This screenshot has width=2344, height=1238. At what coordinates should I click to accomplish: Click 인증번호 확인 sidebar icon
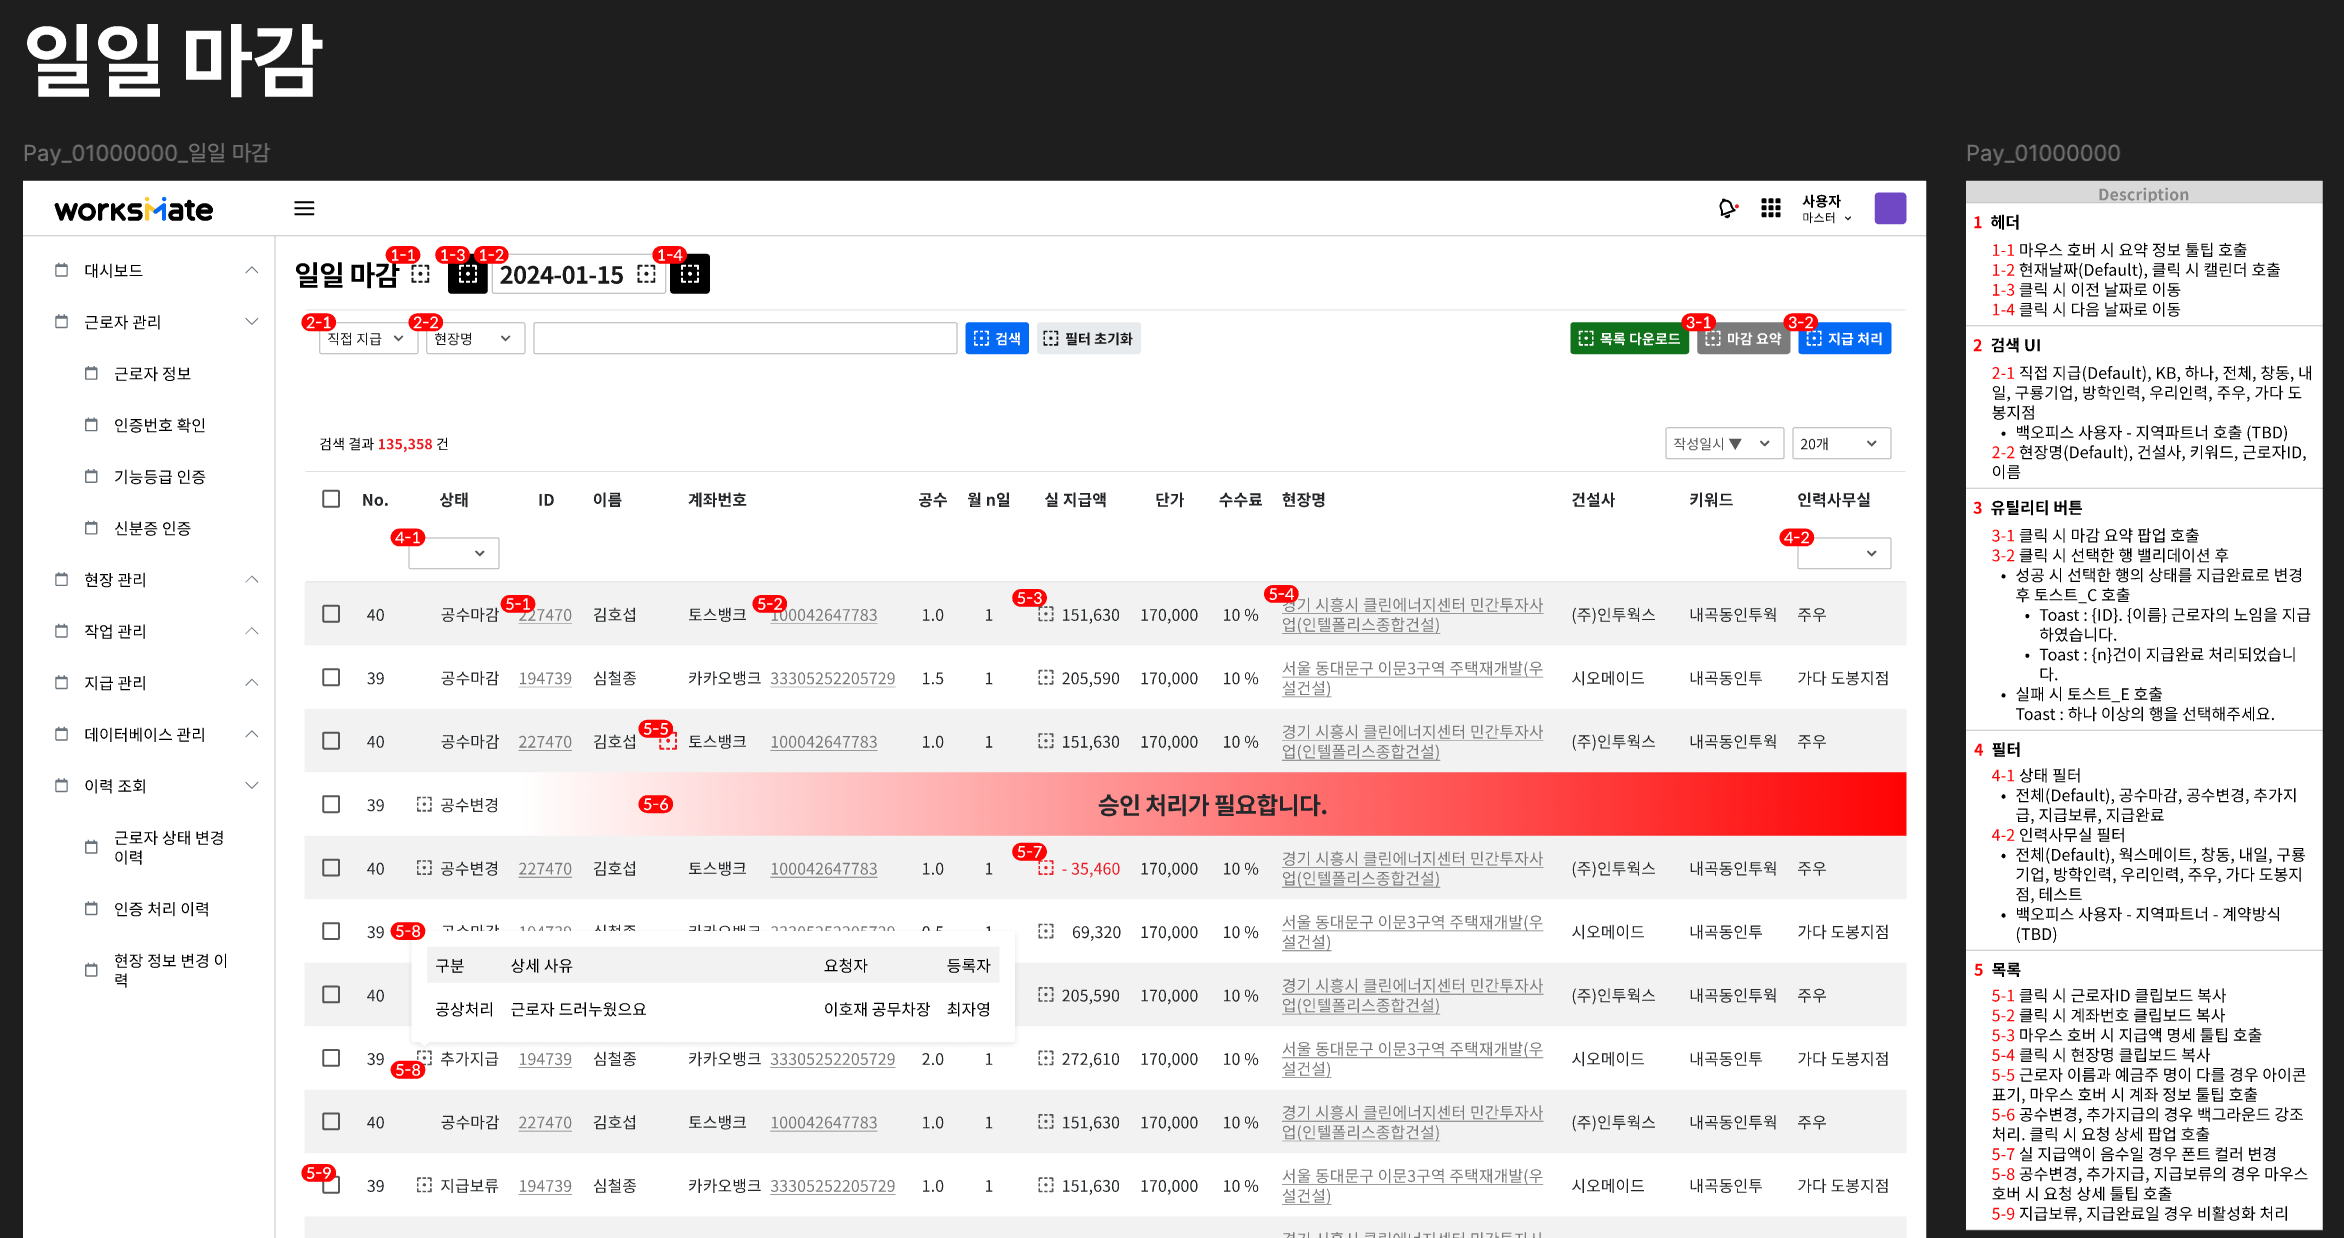[92, 425]
